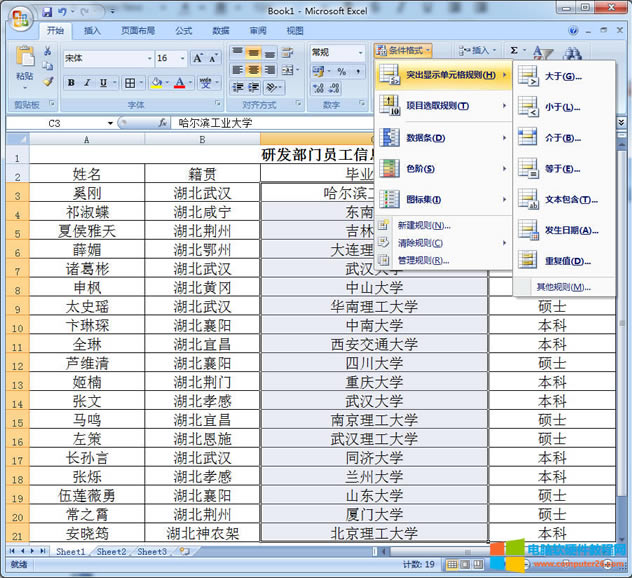This screenshot has height=578, width=632.
Task: Switch to the 公式 ribbon tab
Action: pyautogui.click(x=183, y=31)
